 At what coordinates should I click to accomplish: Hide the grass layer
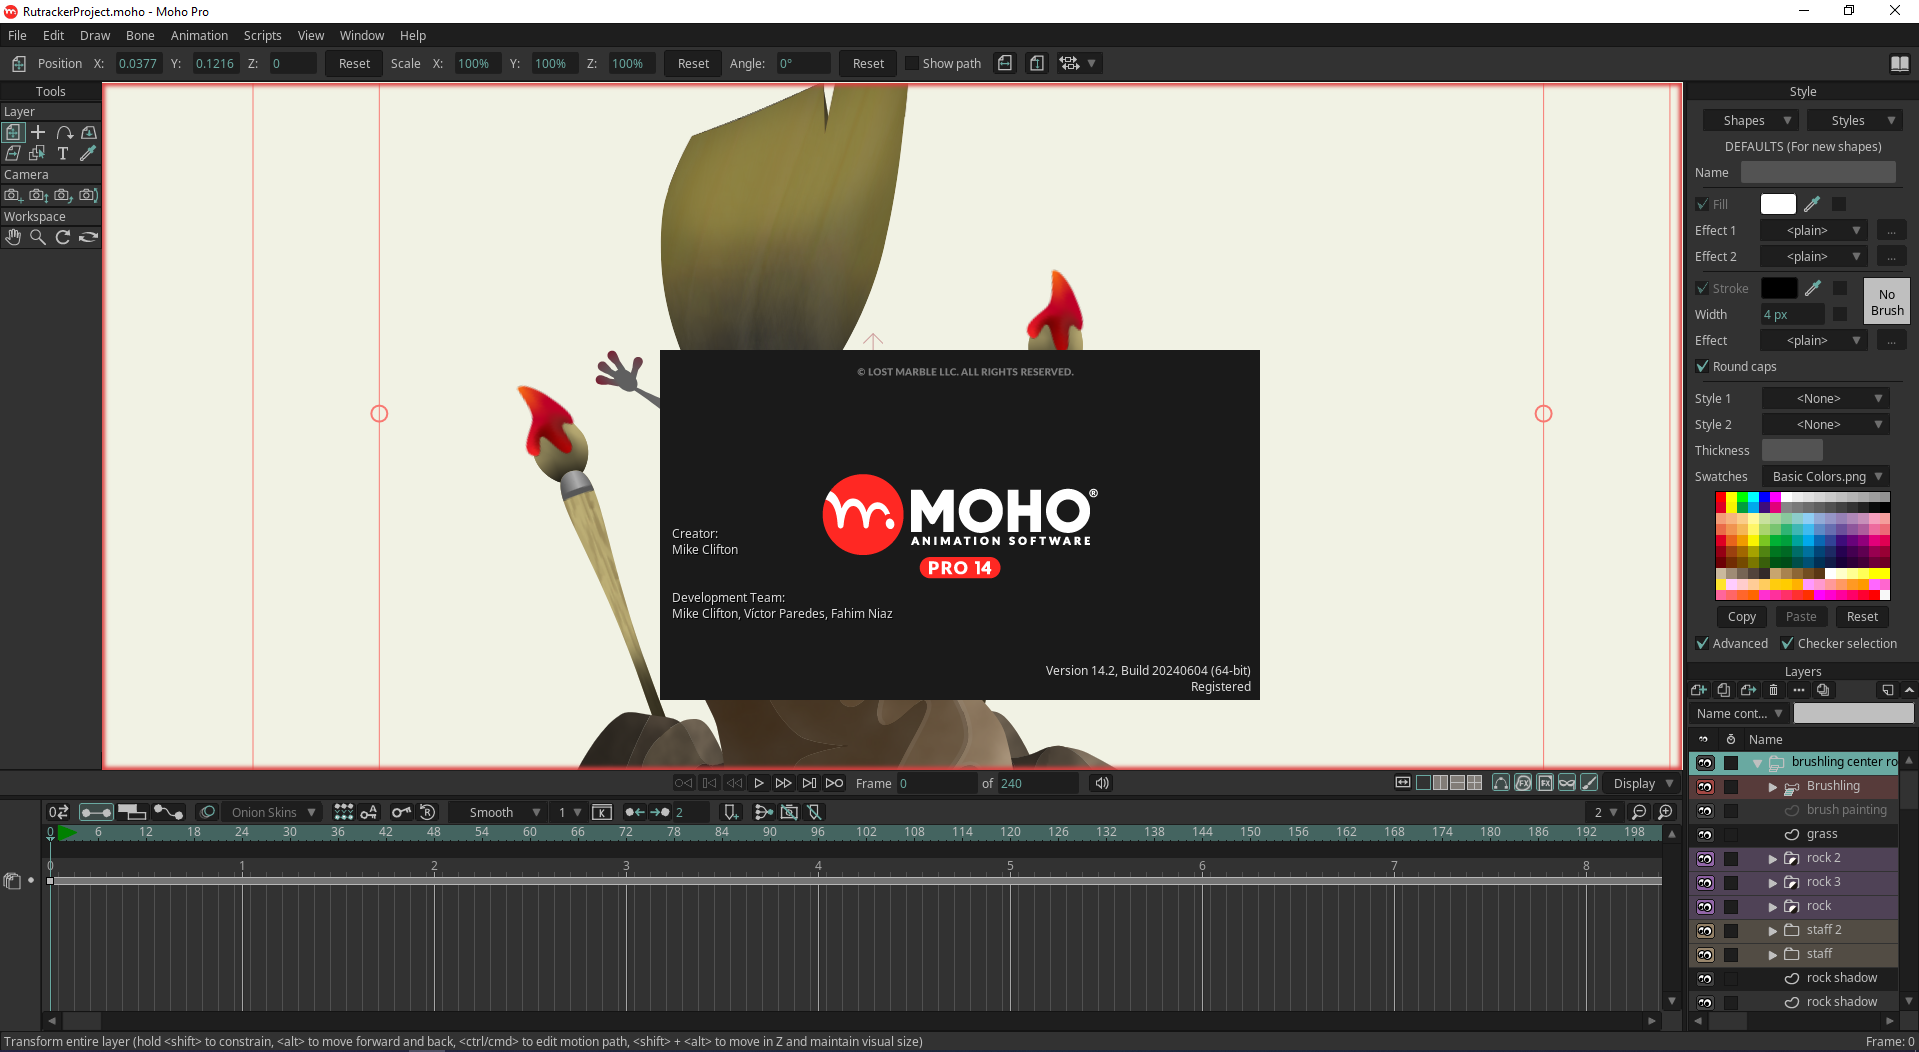(1705, 834)
